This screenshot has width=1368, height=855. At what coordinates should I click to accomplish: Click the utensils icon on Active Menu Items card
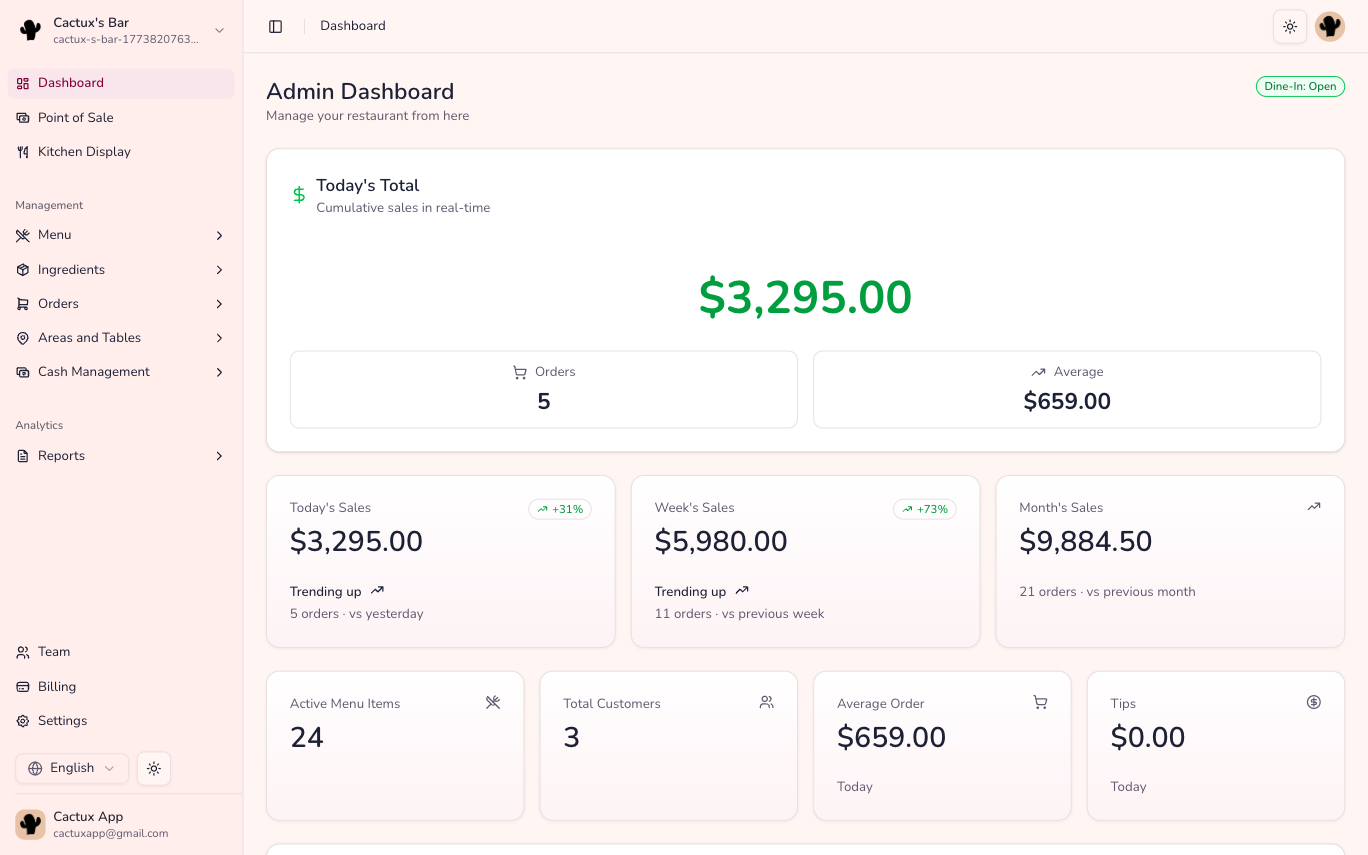pyautogui.click(x=493, y=702)
